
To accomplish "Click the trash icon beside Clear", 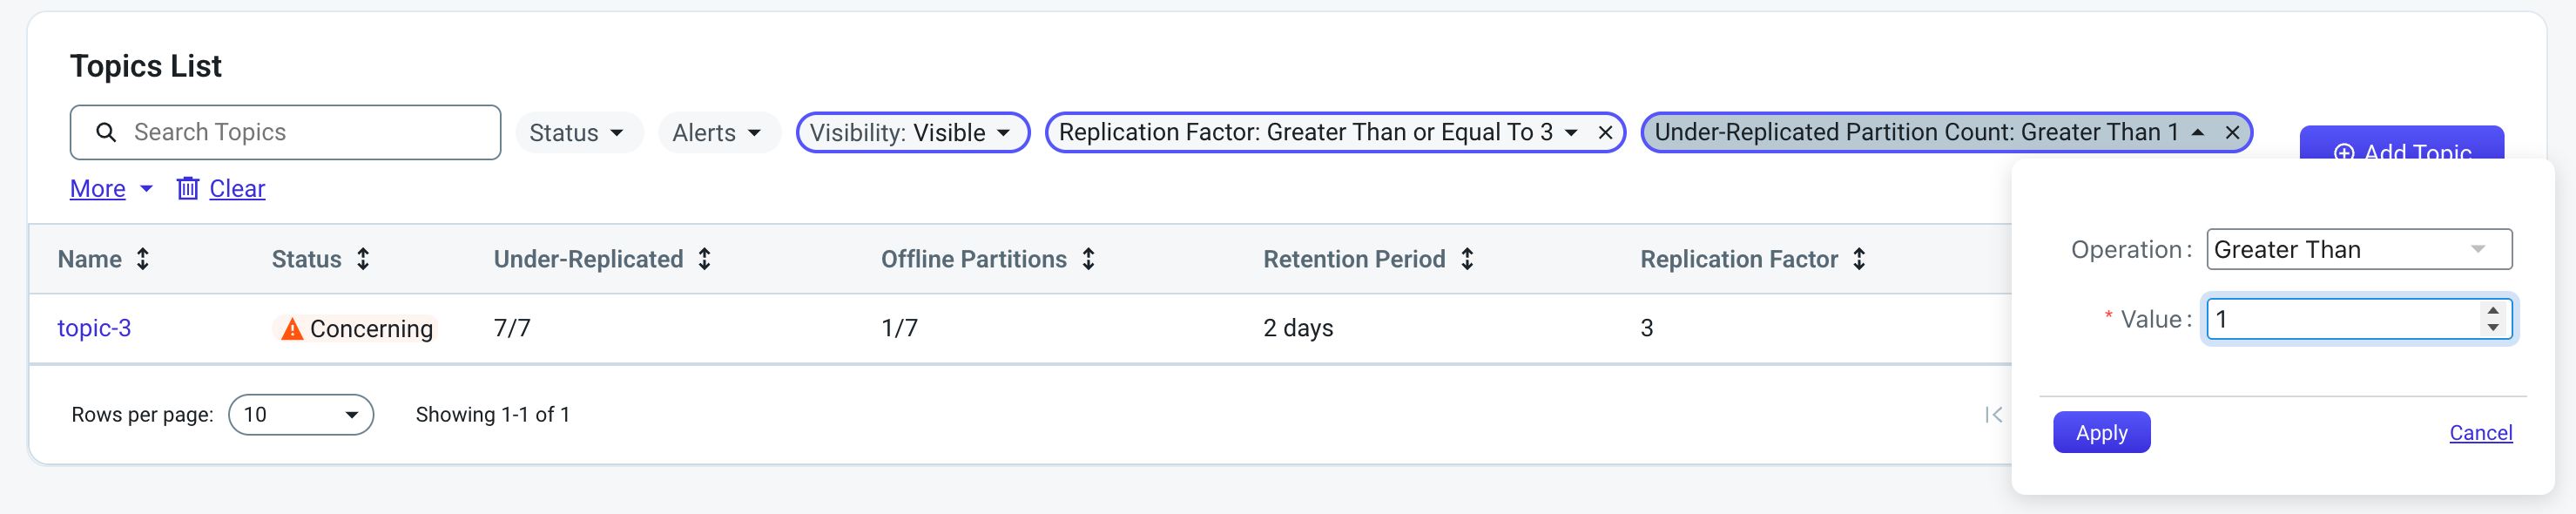I will point(188,188).
